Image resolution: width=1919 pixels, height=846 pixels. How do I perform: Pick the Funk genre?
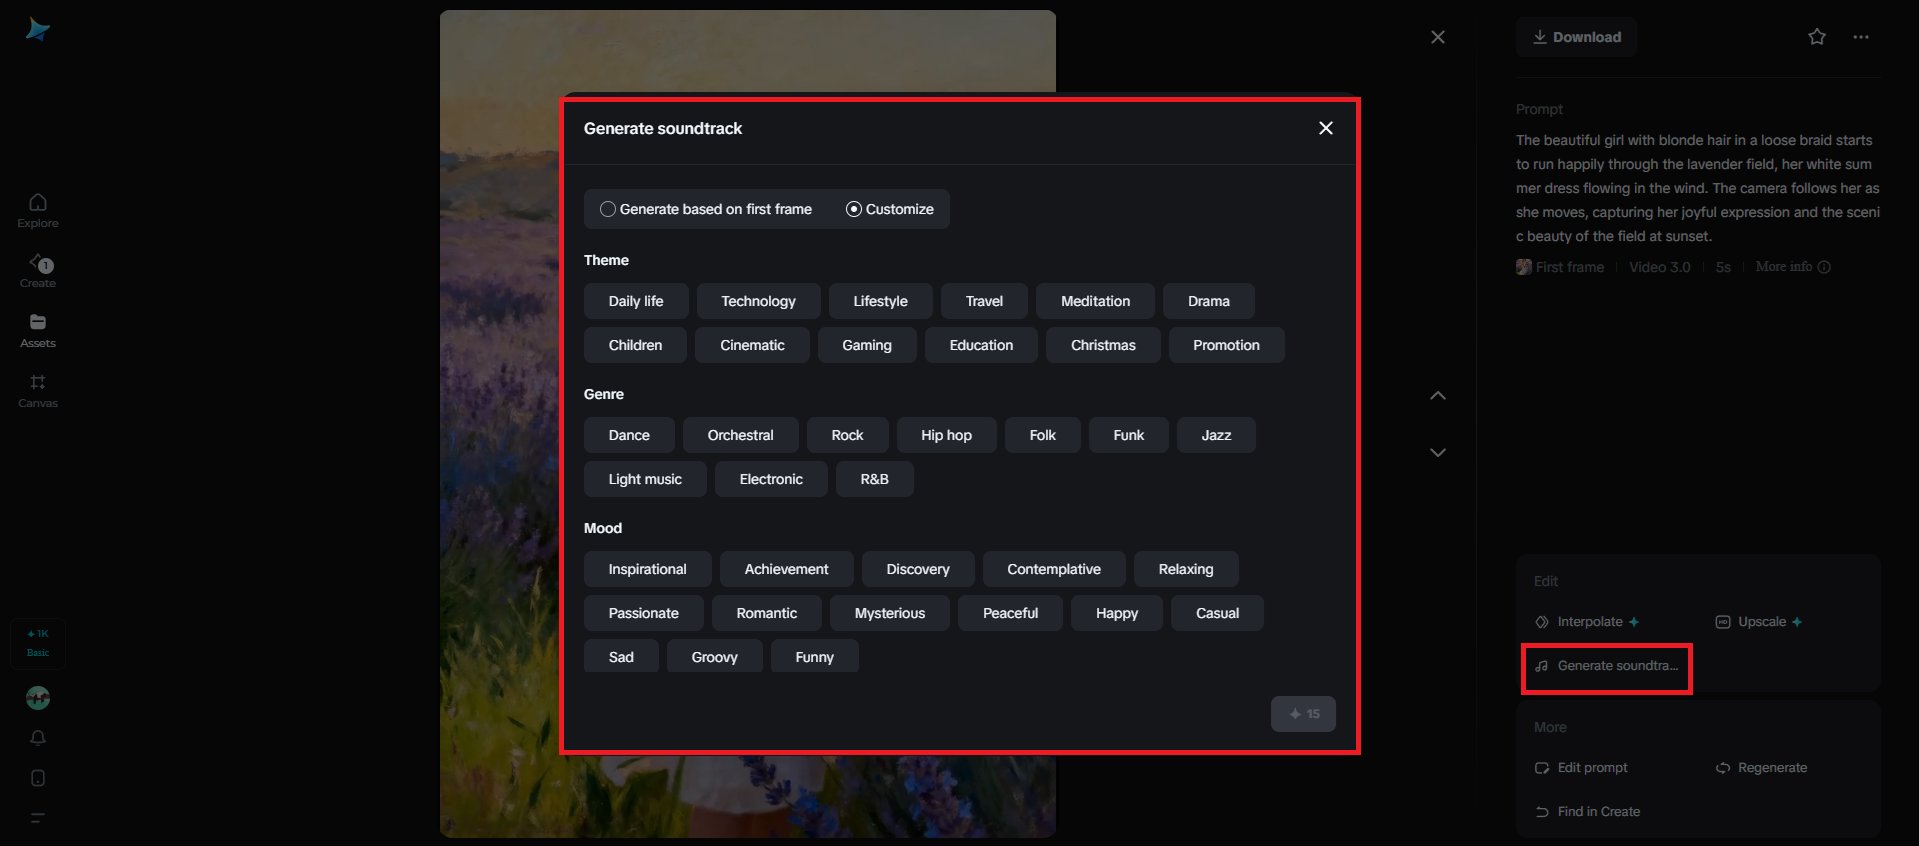[1129, 435]
